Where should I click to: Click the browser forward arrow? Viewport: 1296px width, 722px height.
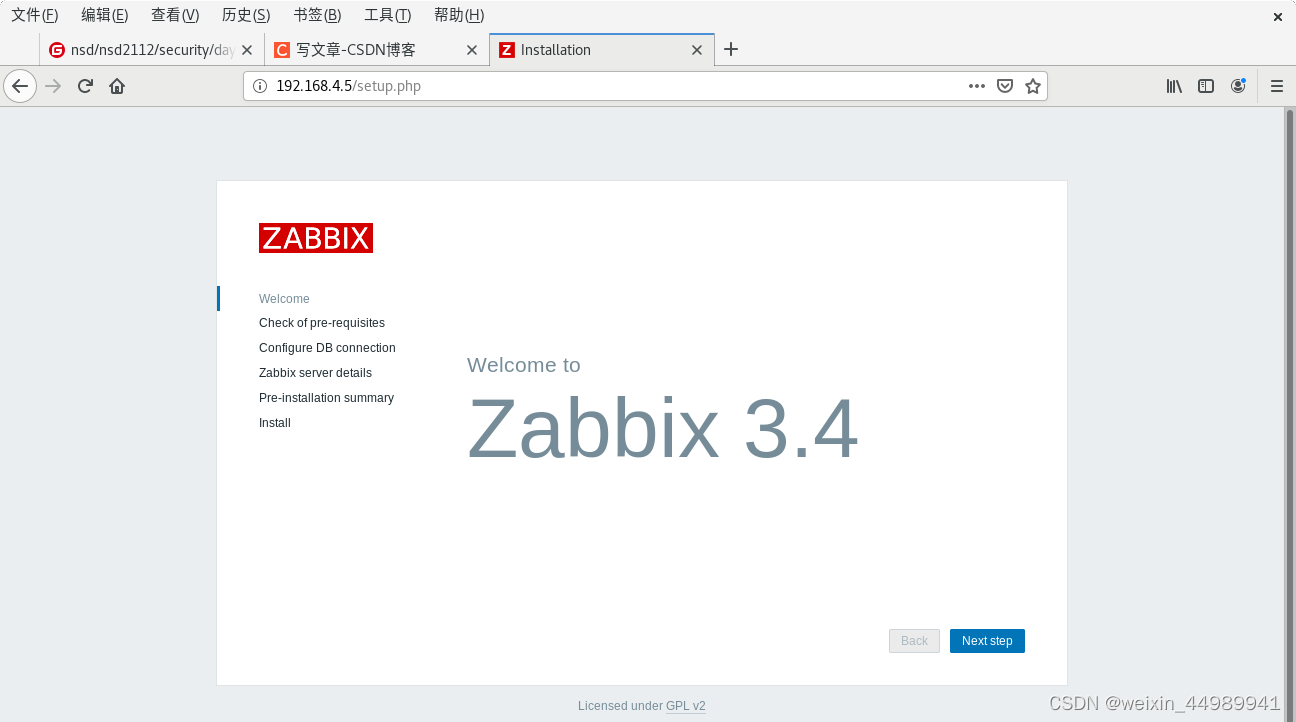[x=54, y=86]
